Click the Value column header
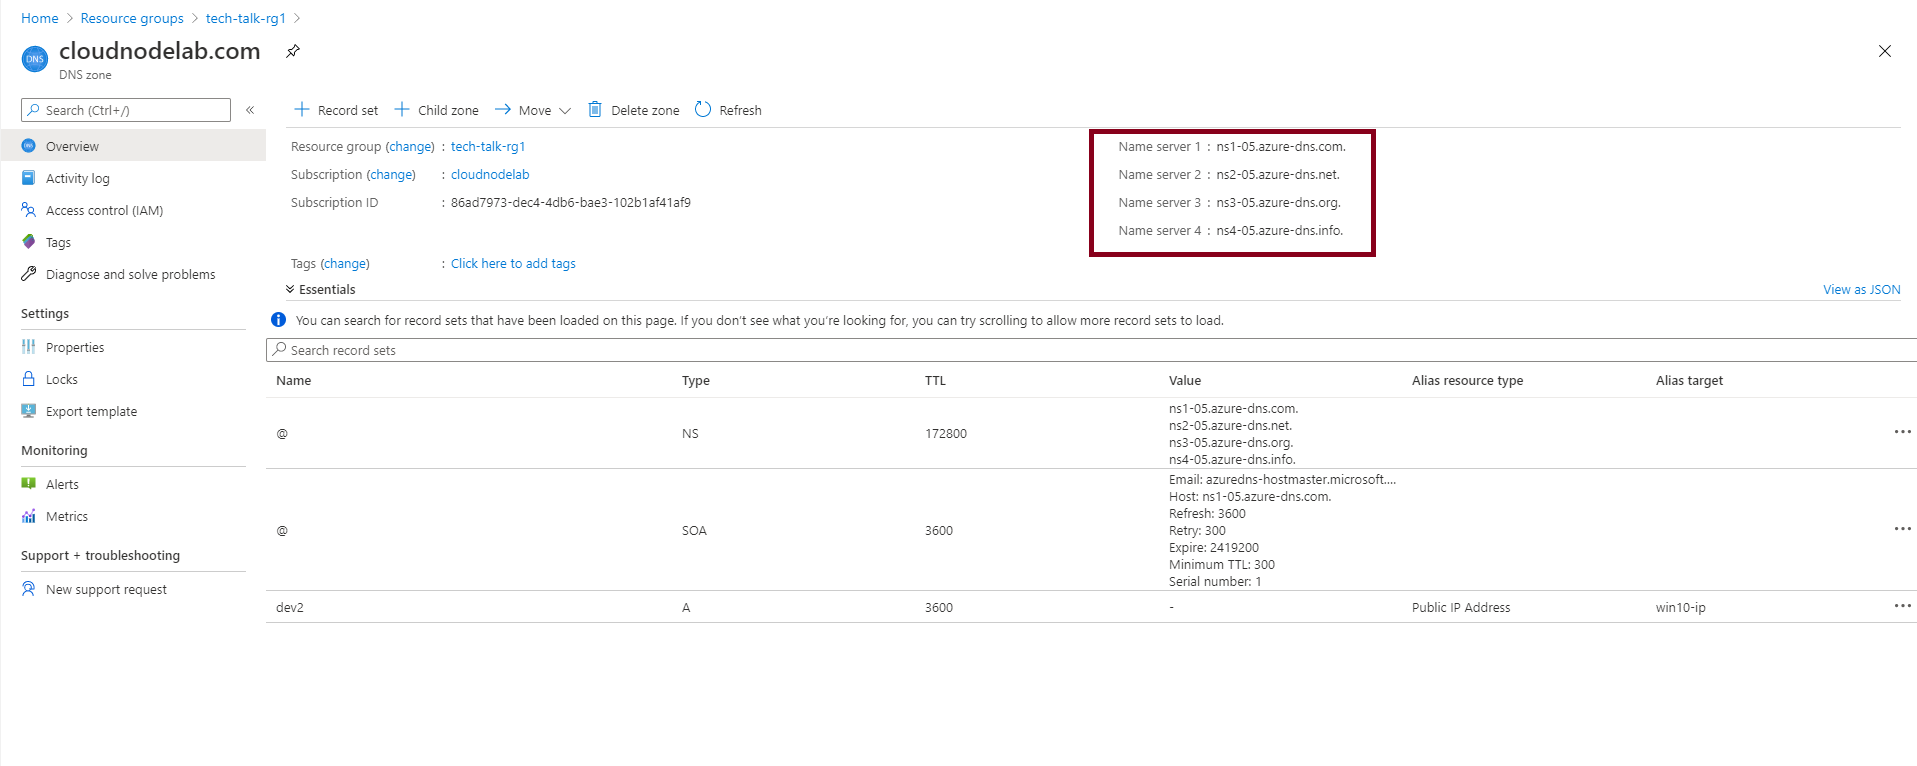The image size is (1917, 766). click(x=1185, y=380)
